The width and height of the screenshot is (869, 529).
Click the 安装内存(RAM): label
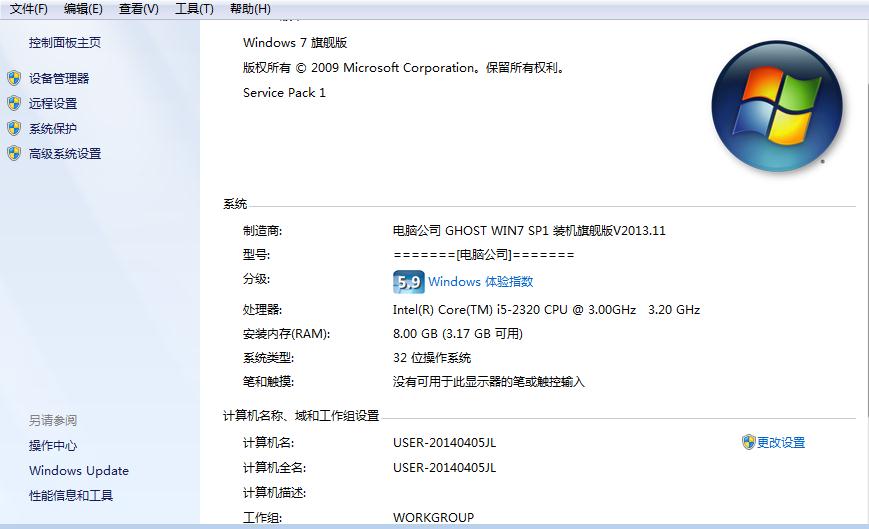pyautogui.click(x=286, y=333)
